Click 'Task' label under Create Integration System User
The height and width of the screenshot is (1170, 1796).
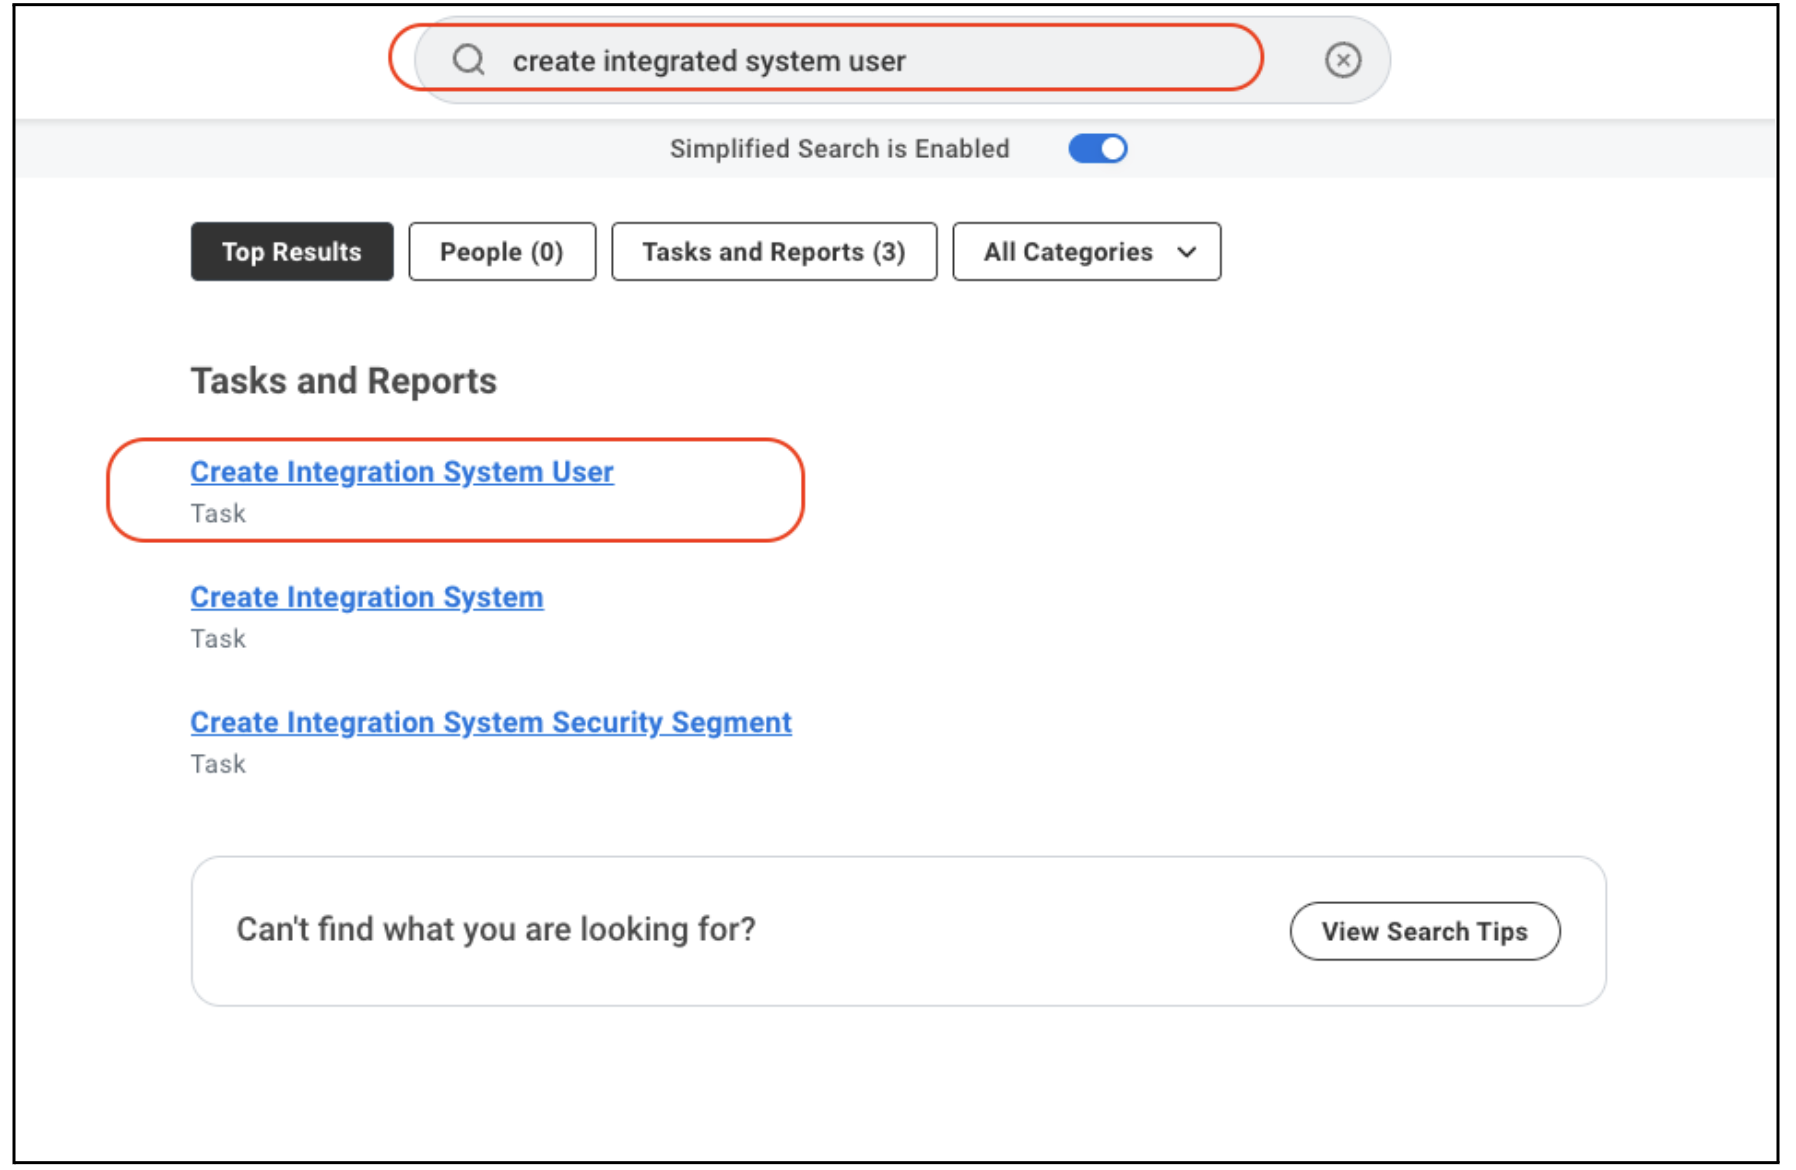[x=218, y=514]
